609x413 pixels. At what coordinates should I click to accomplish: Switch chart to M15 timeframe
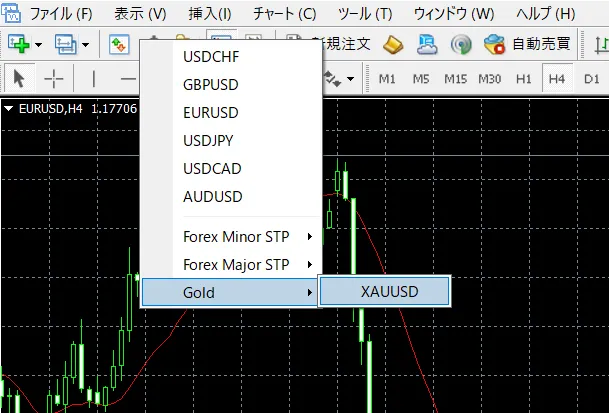click(x=455, y=78)
